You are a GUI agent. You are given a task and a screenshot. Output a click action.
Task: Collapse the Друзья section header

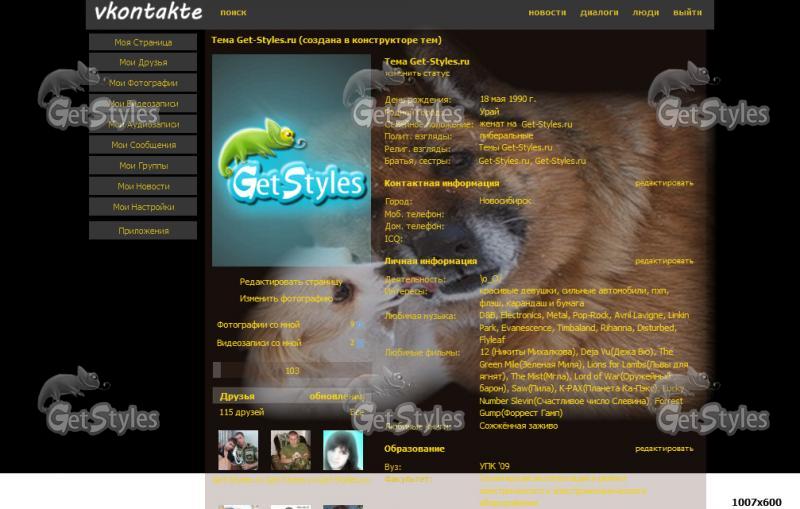[238, 396]
